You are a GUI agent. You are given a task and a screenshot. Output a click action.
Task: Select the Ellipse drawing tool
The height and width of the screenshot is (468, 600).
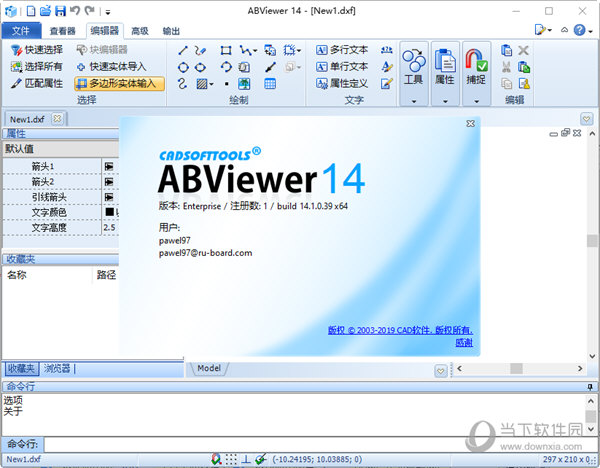200,67
